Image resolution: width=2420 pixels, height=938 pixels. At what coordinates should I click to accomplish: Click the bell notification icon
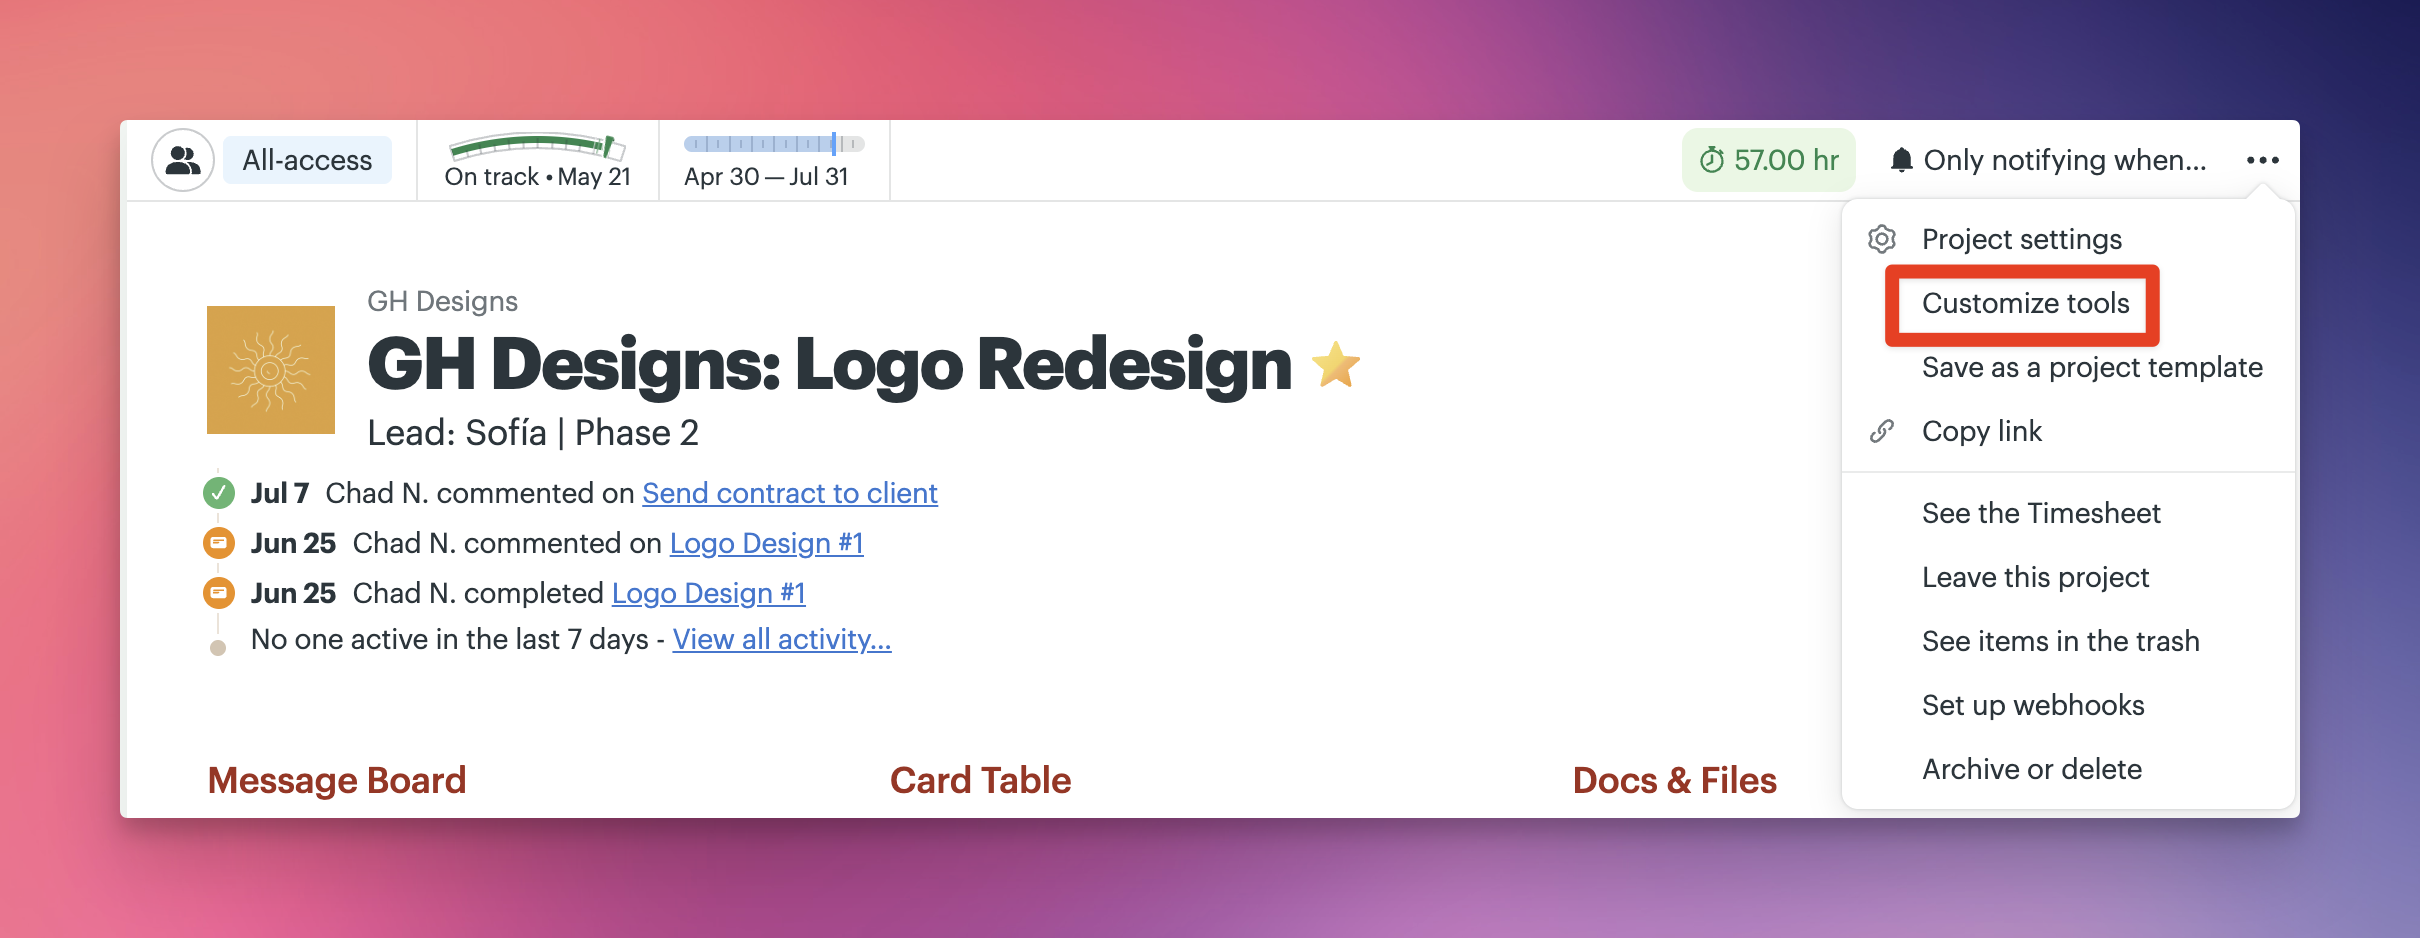pyautogui.click(x=1902, y=160)
